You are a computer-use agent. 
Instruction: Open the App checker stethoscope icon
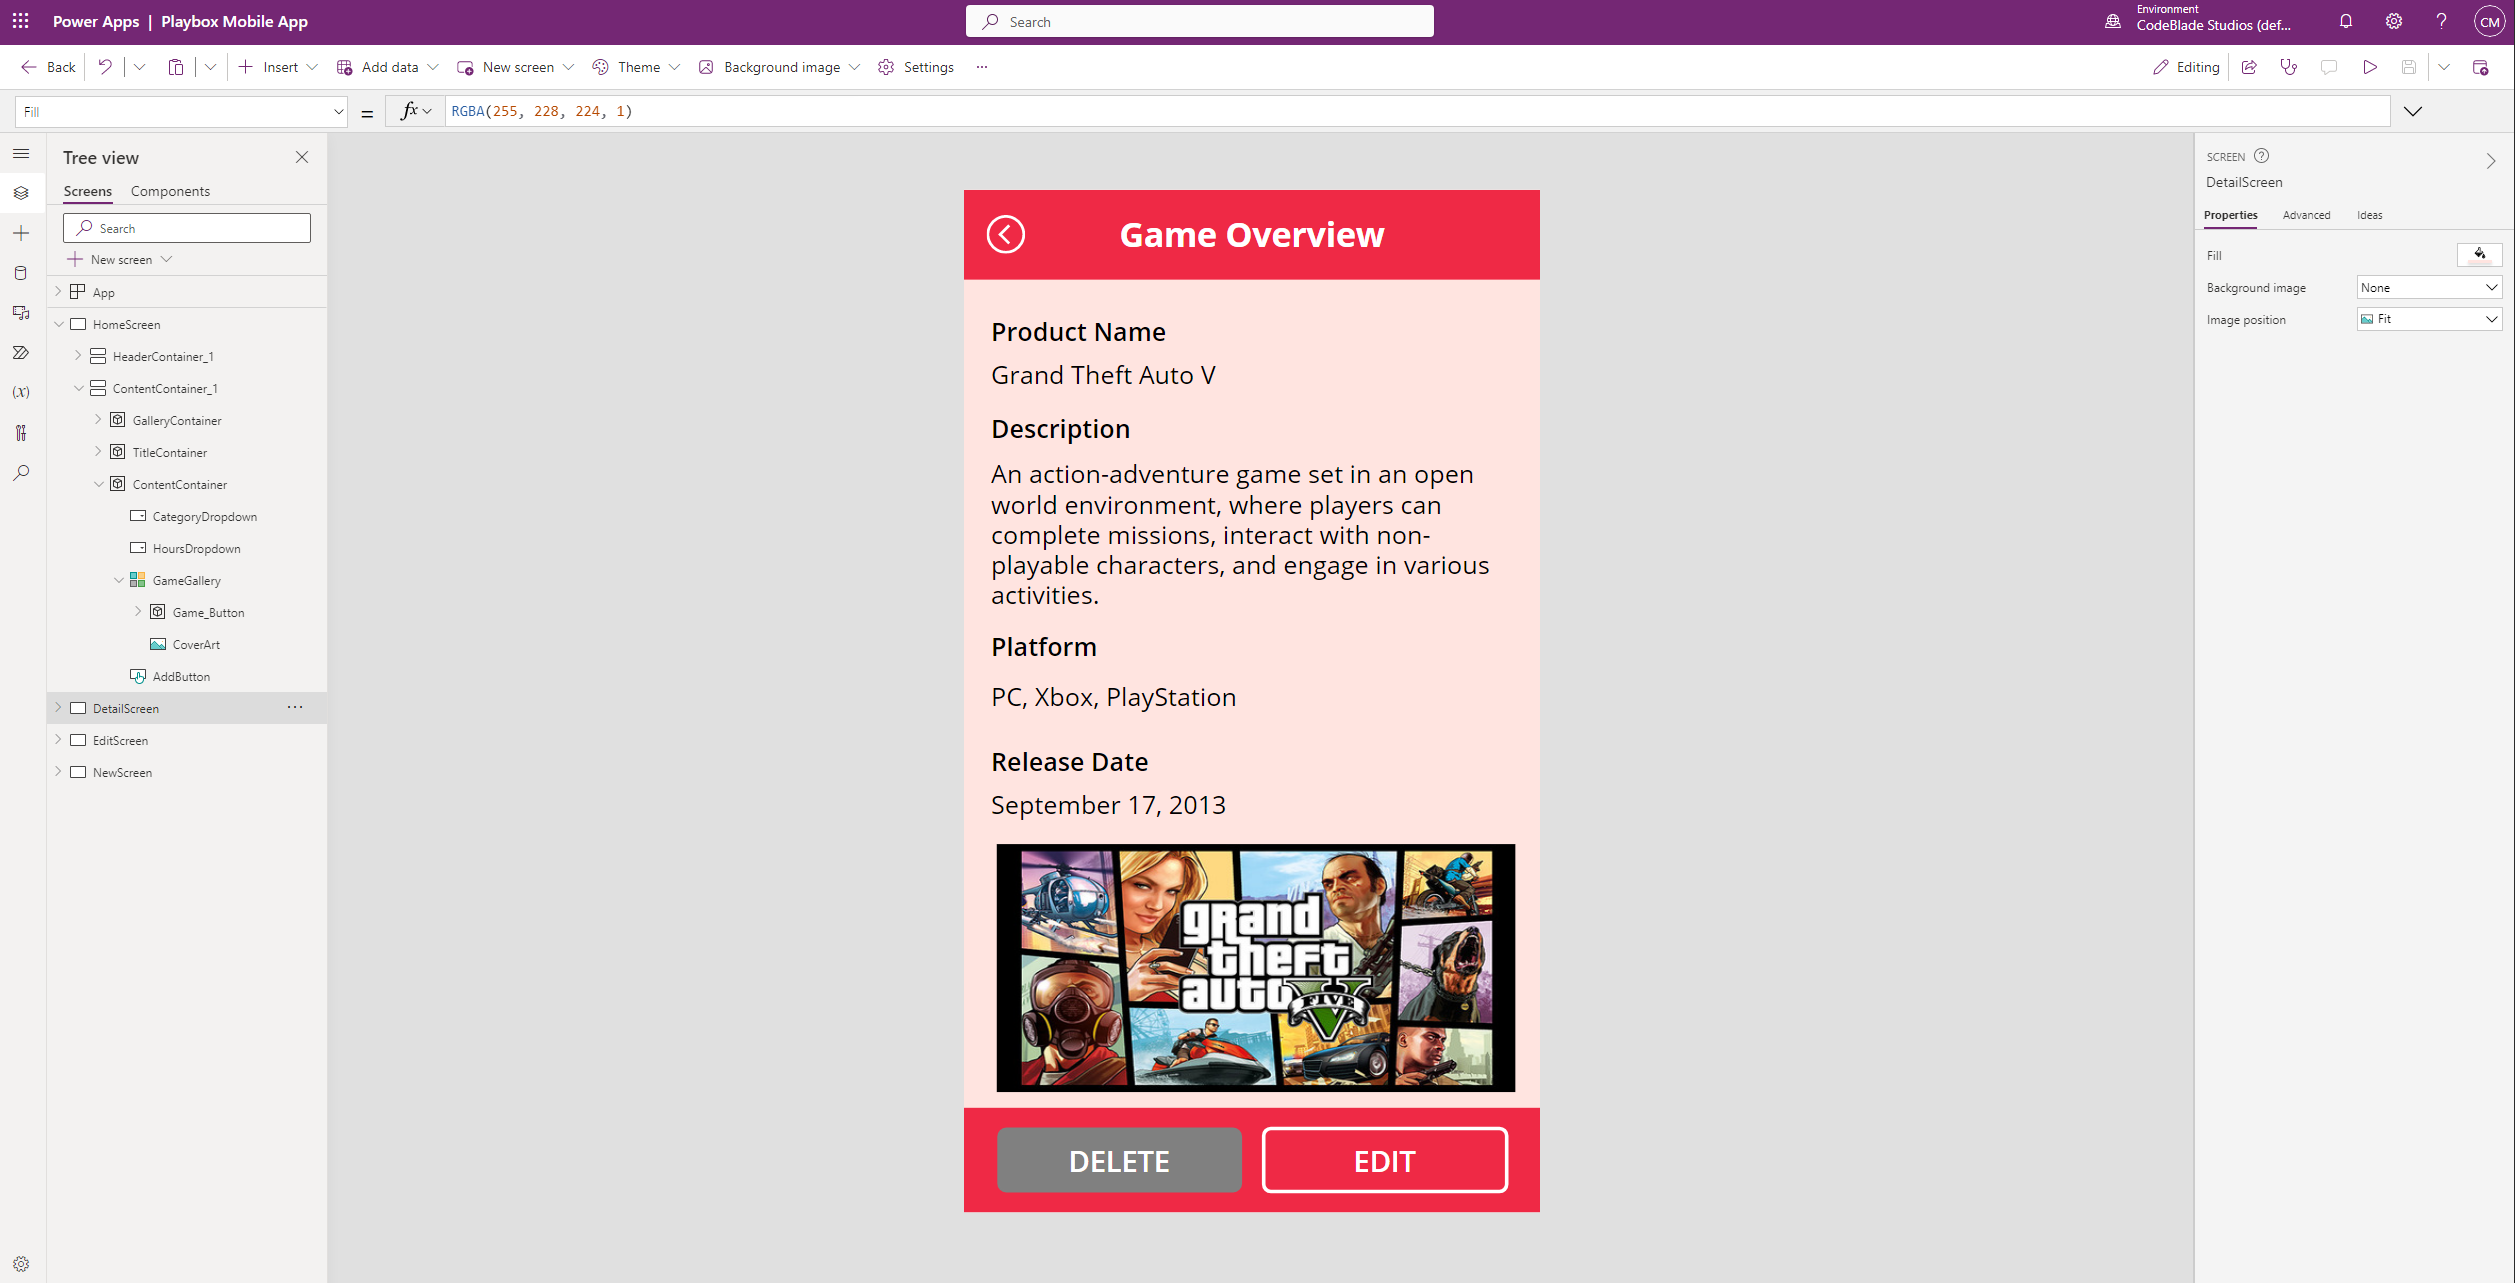click(2288, 67)
